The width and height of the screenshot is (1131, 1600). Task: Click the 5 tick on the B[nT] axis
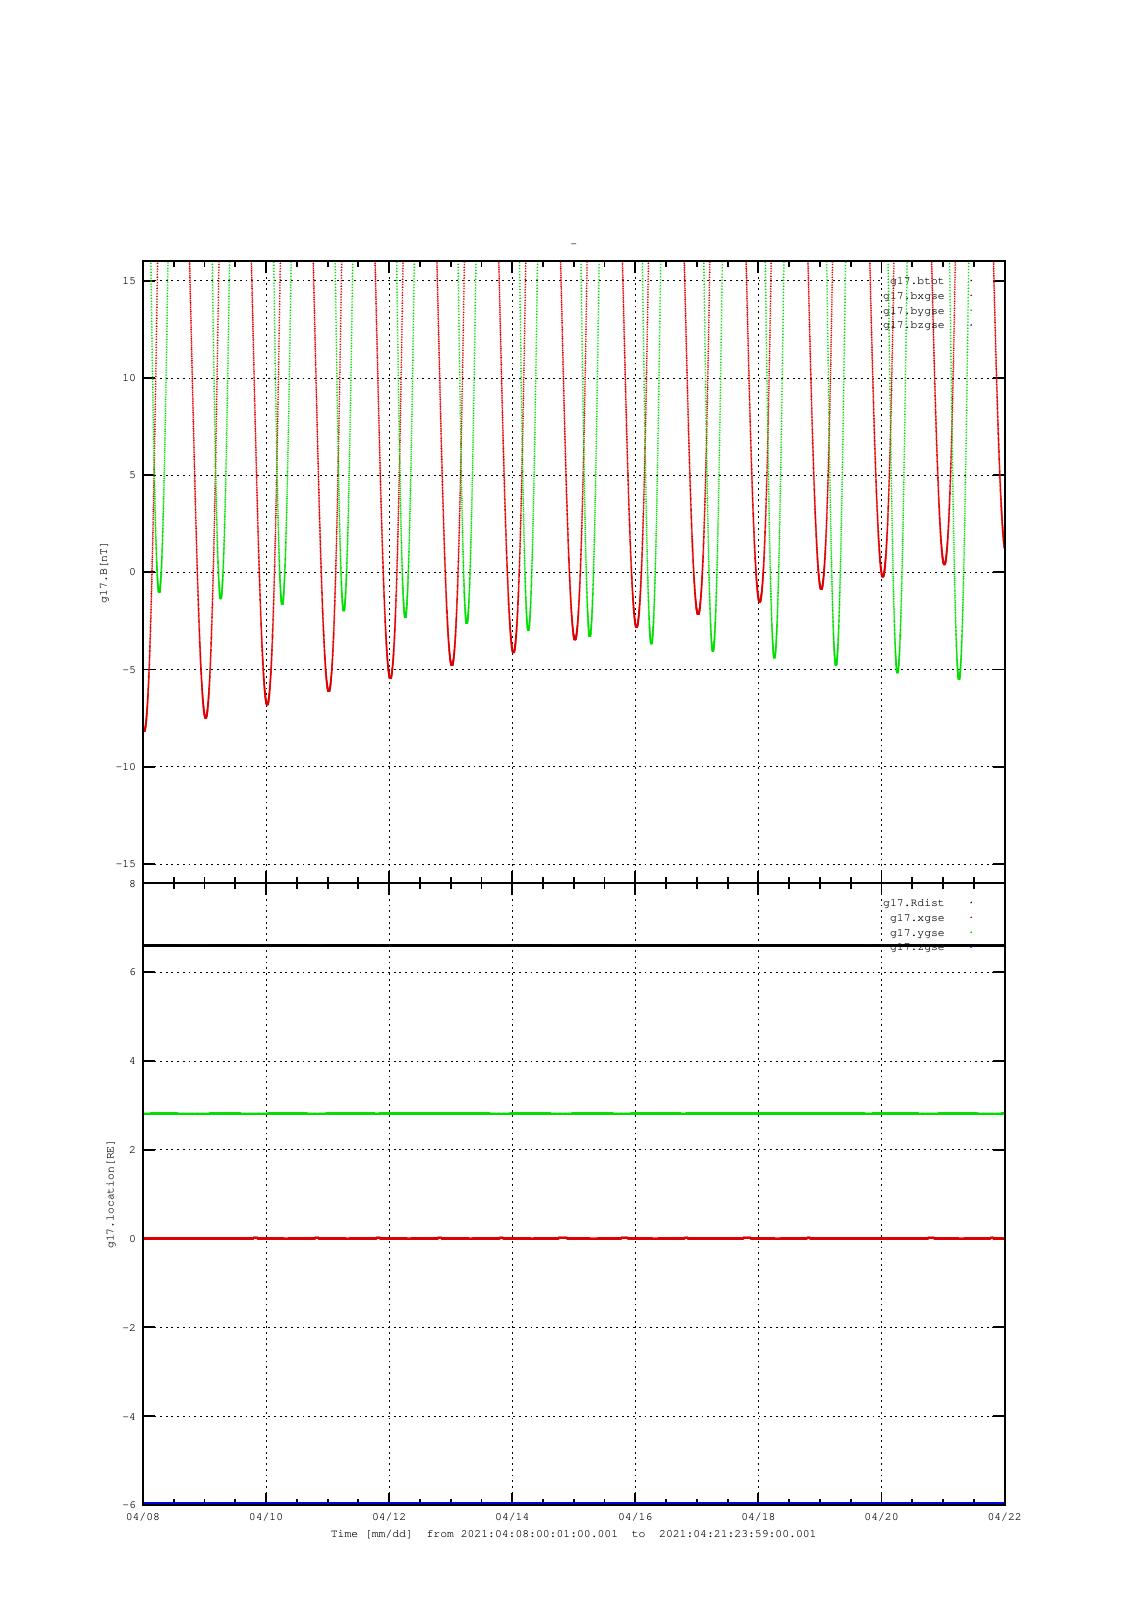click(x=132, y=475)
